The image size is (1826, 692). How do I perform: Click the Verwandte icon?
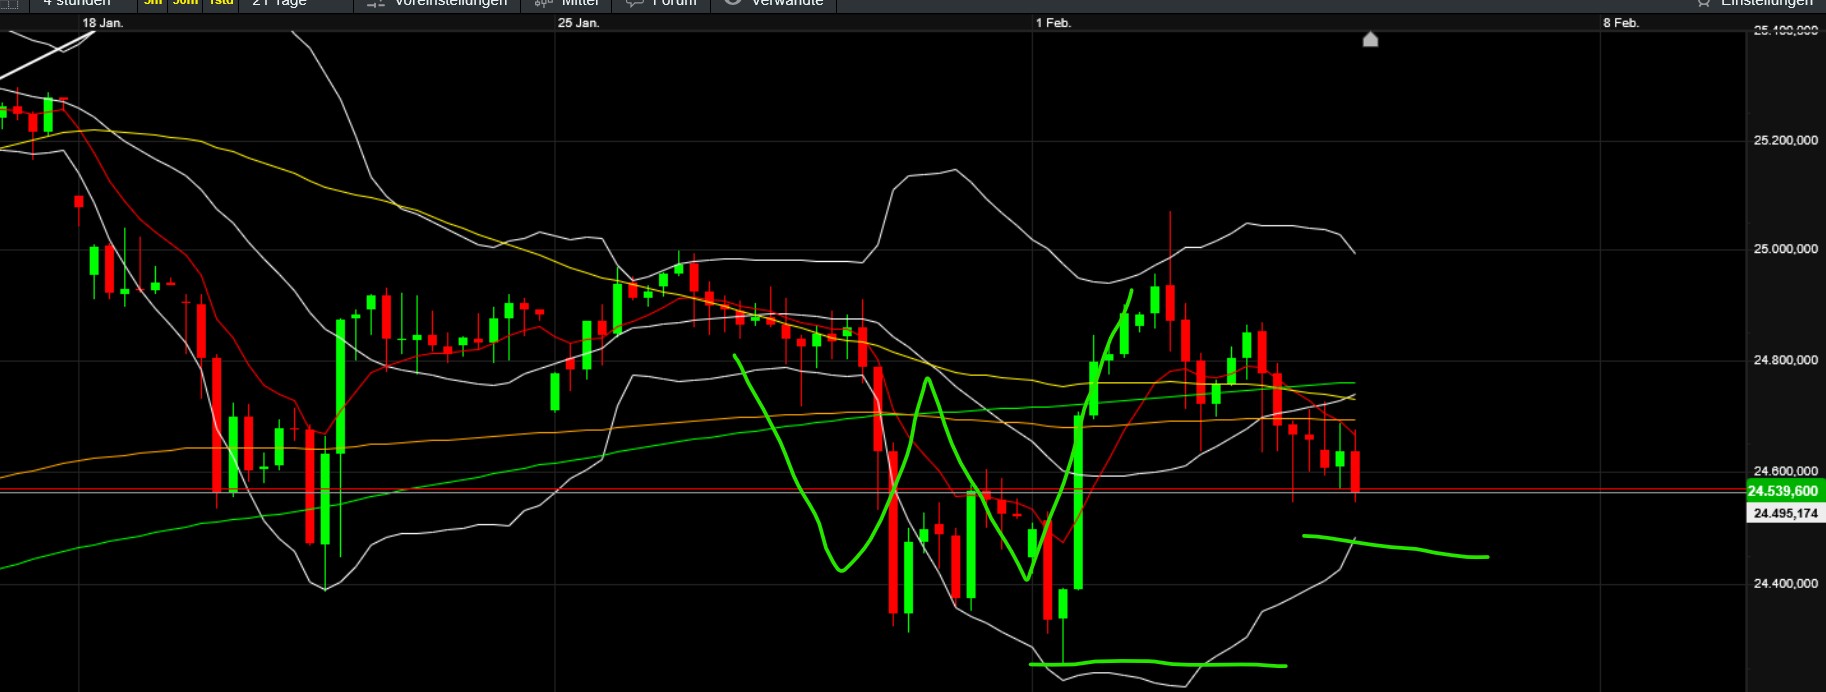(733, 3)
